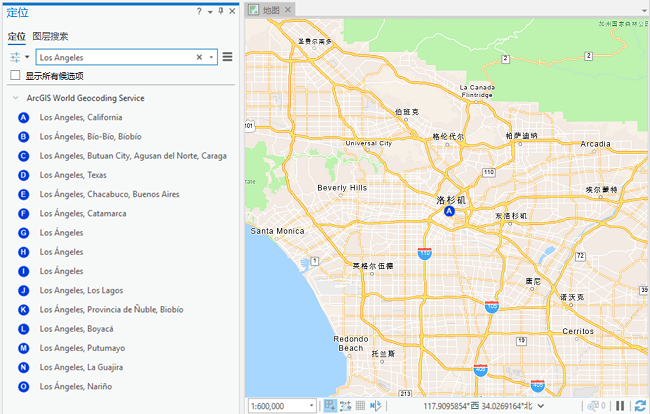
Task: Click the blue A marker on the map
Action: click(x=449, y=212)
